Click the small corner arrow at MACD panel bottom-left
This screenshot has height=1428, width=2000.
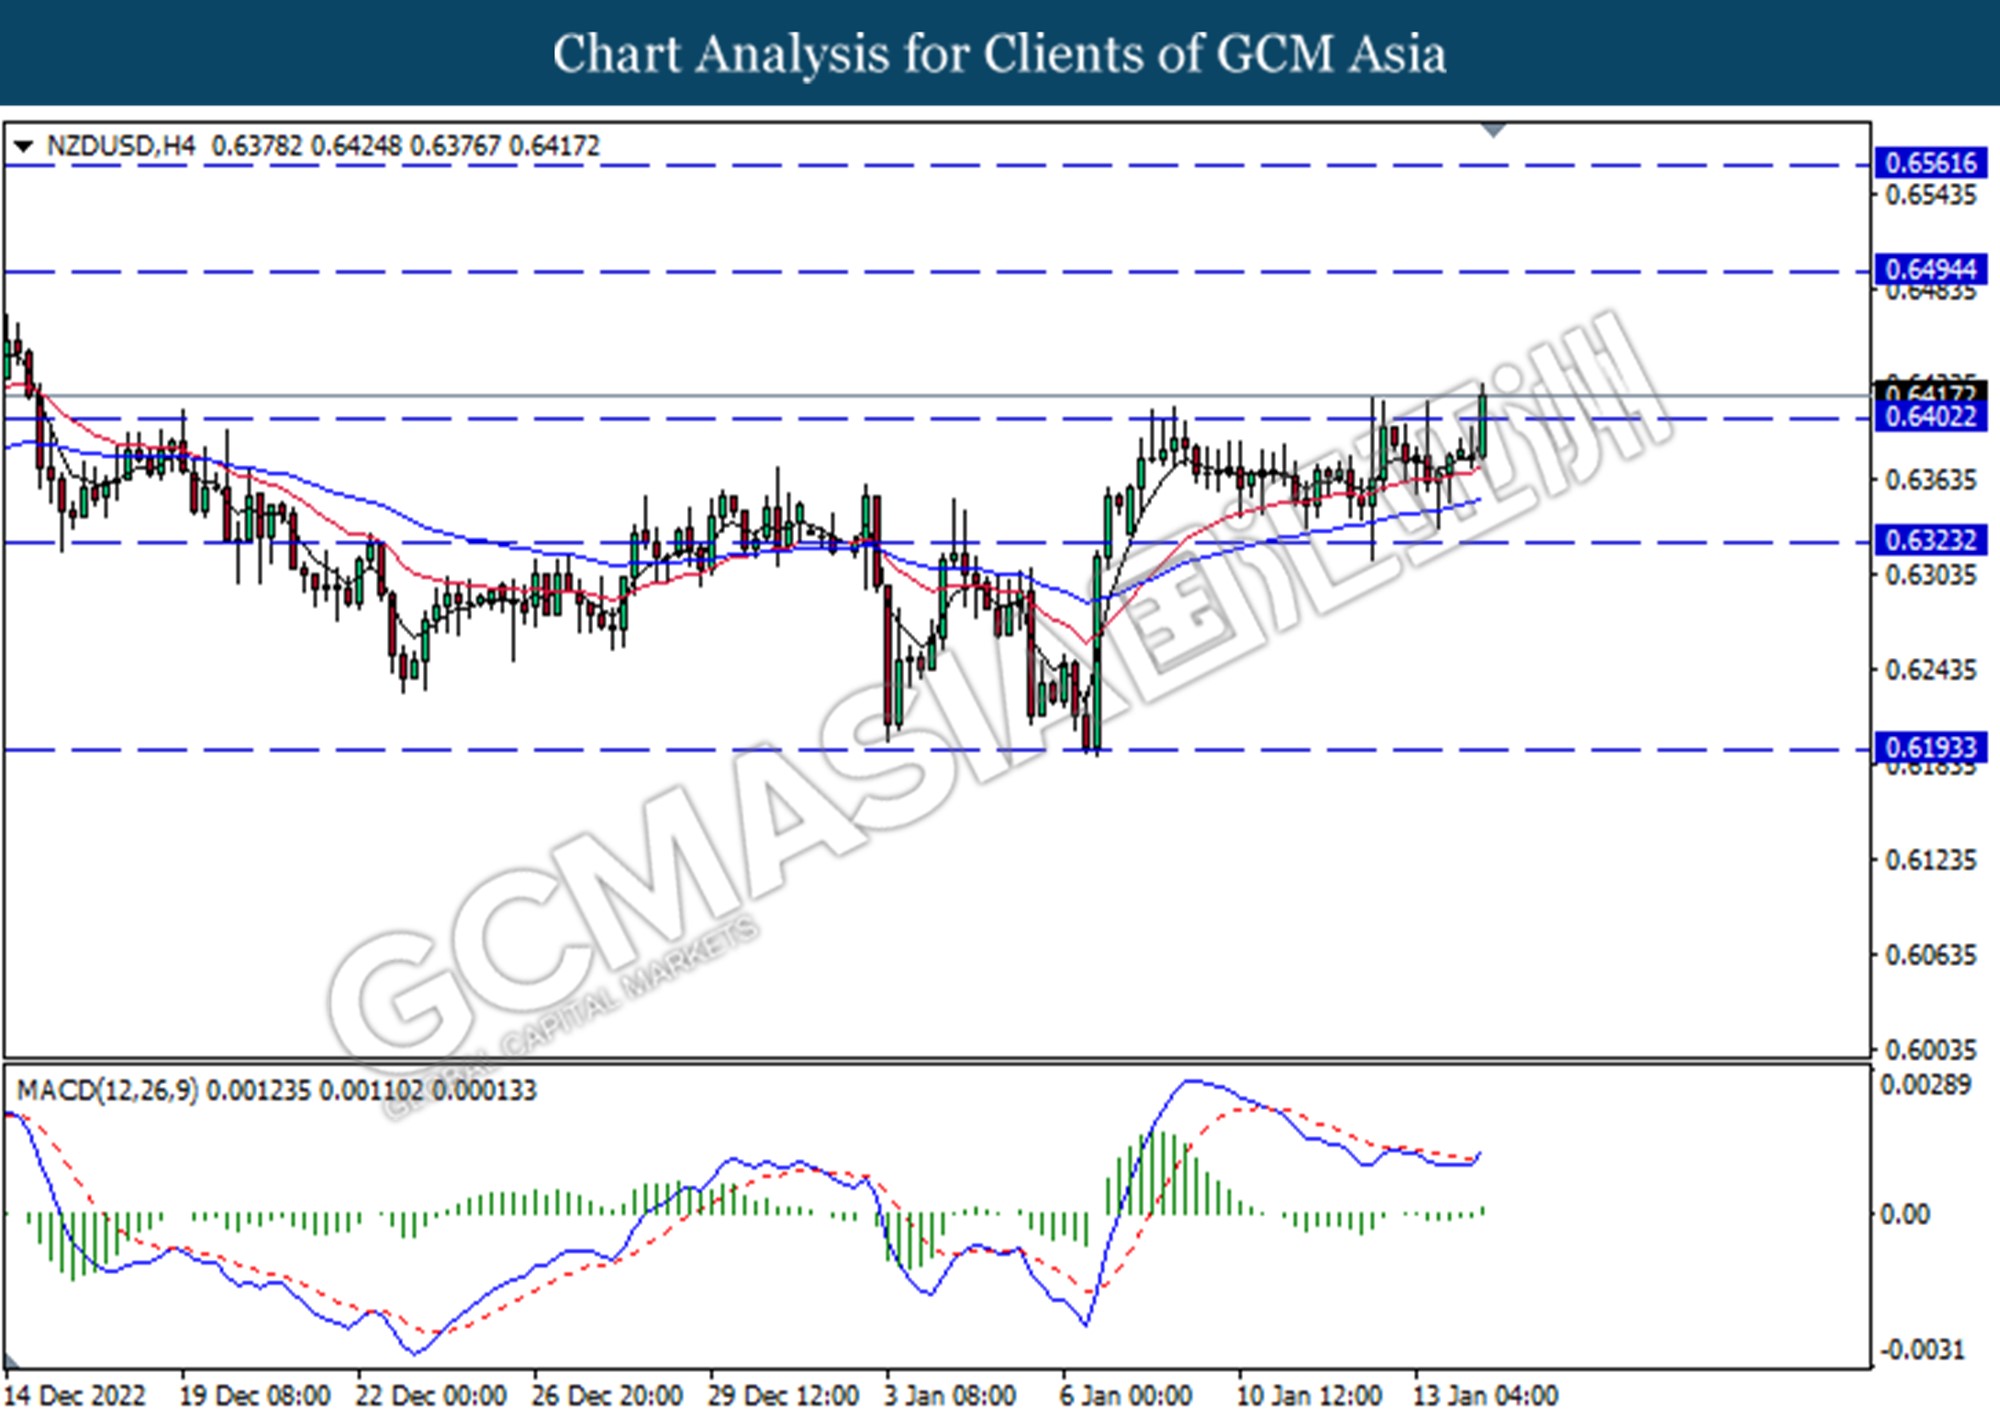tap(11, 1361)
